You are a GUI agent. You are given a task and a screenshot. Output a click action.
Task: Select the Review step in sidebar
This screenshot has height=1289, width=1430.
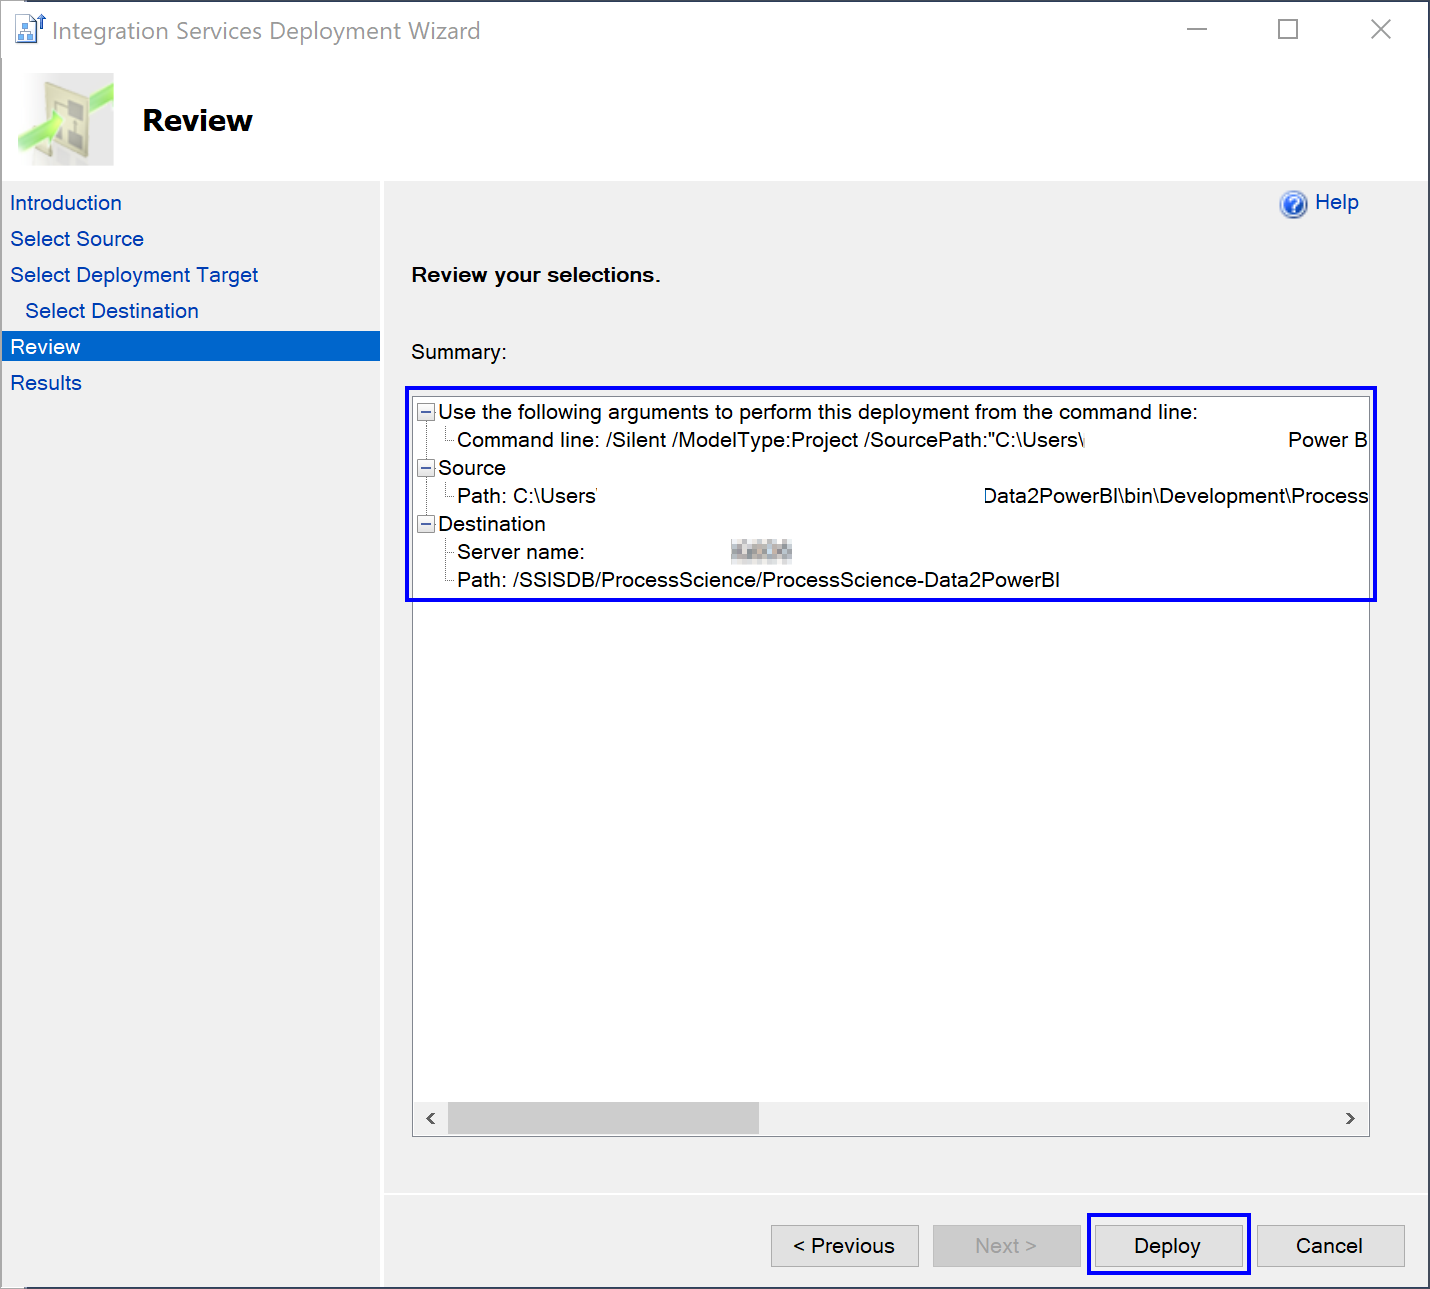(190, 346)
